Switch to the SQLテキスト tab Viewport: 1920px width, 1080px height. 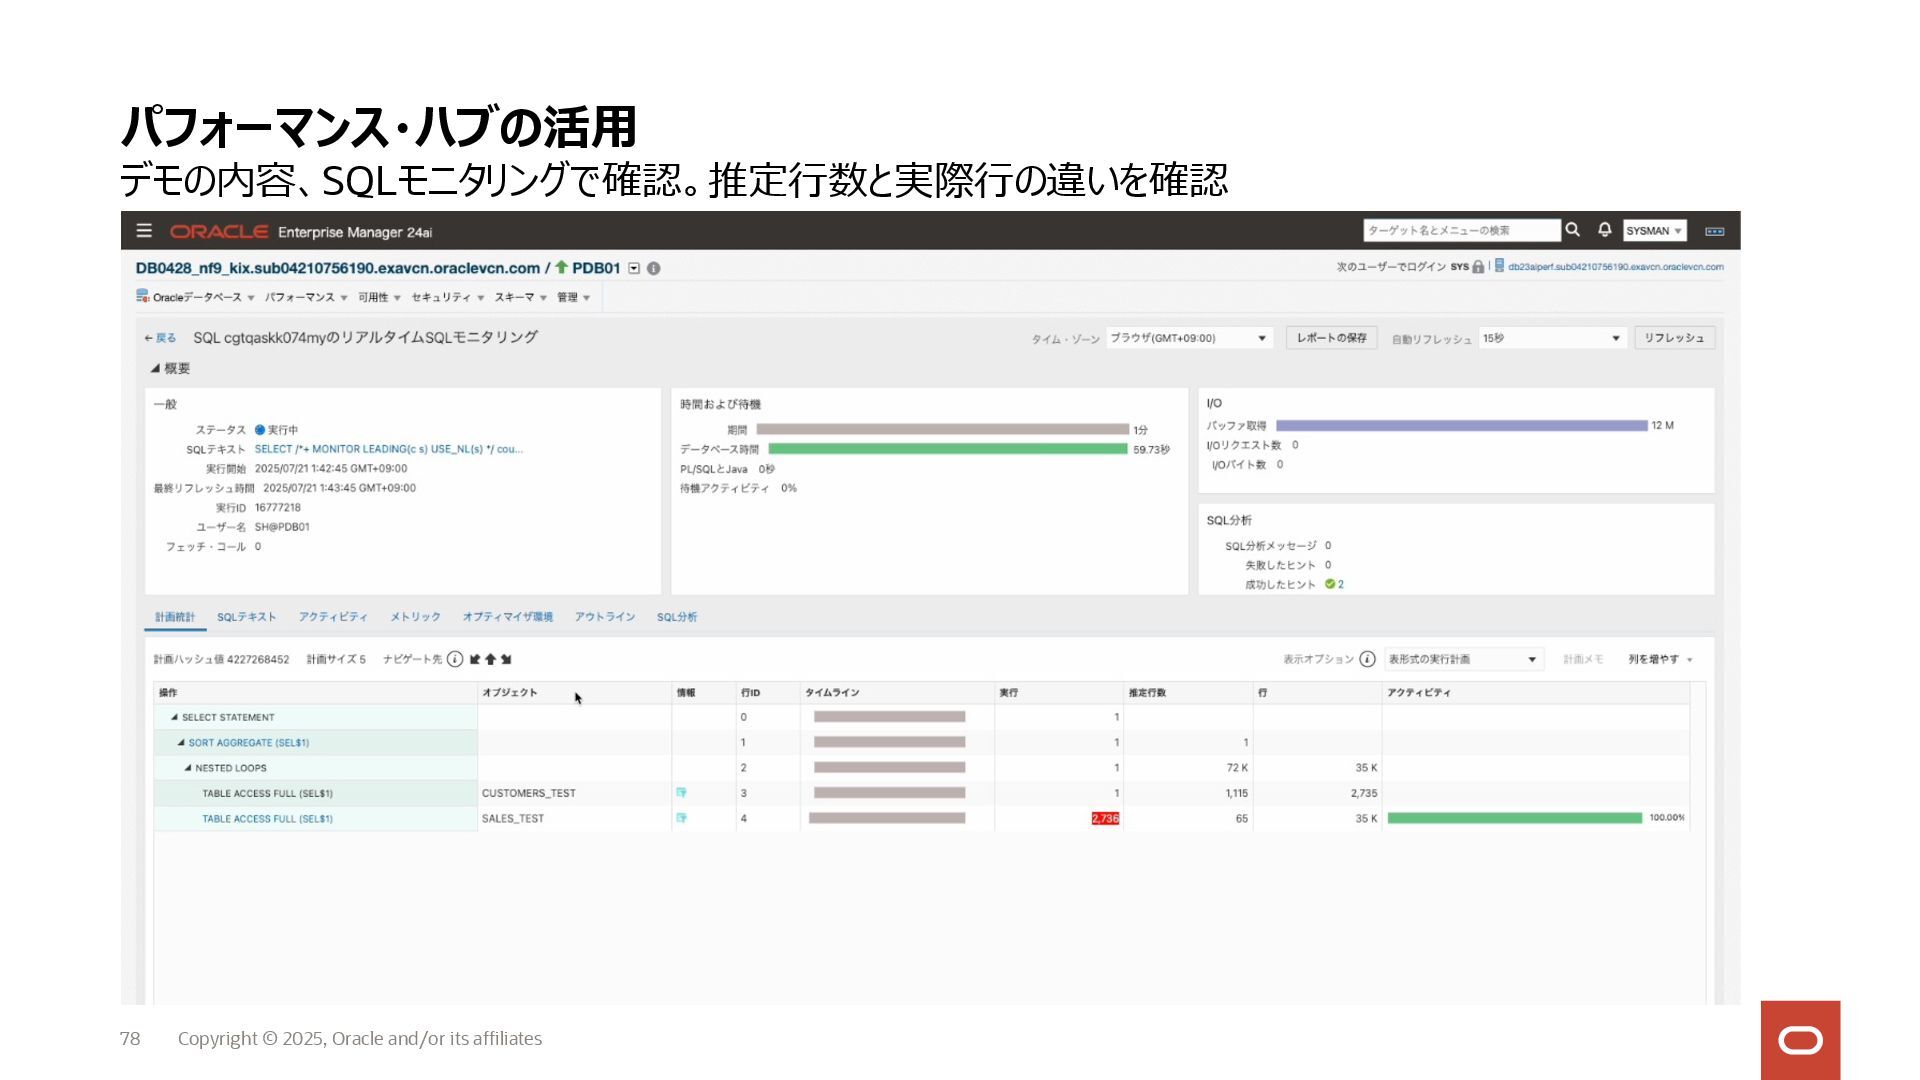(x=246, y=617)
